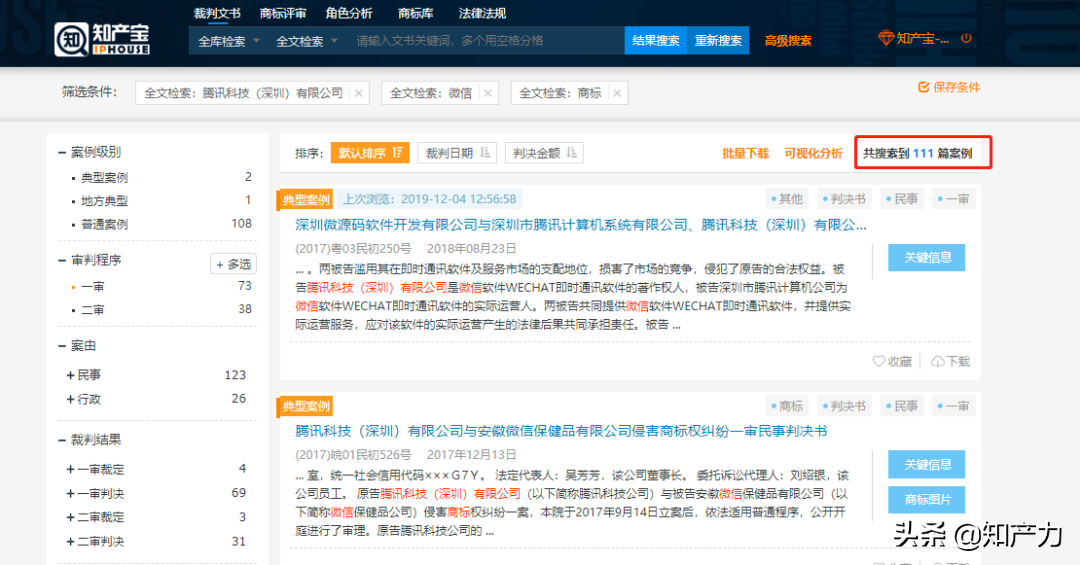Switch to the 裁判文书 tab
Screen dimensions: 1080x565
point(217,13)
